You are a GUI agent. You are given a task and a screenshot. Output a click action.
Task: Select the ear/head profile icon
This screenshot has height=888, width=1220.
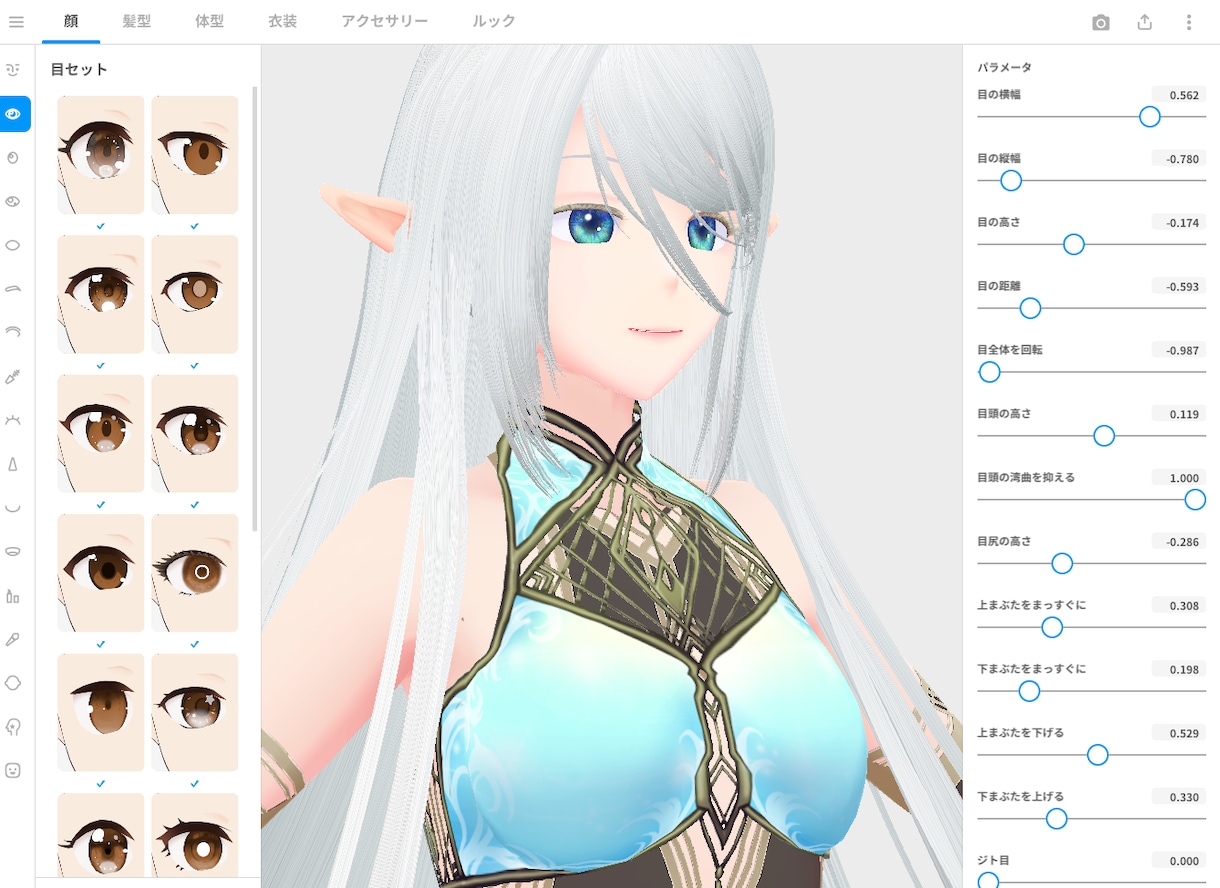point(13,727)
